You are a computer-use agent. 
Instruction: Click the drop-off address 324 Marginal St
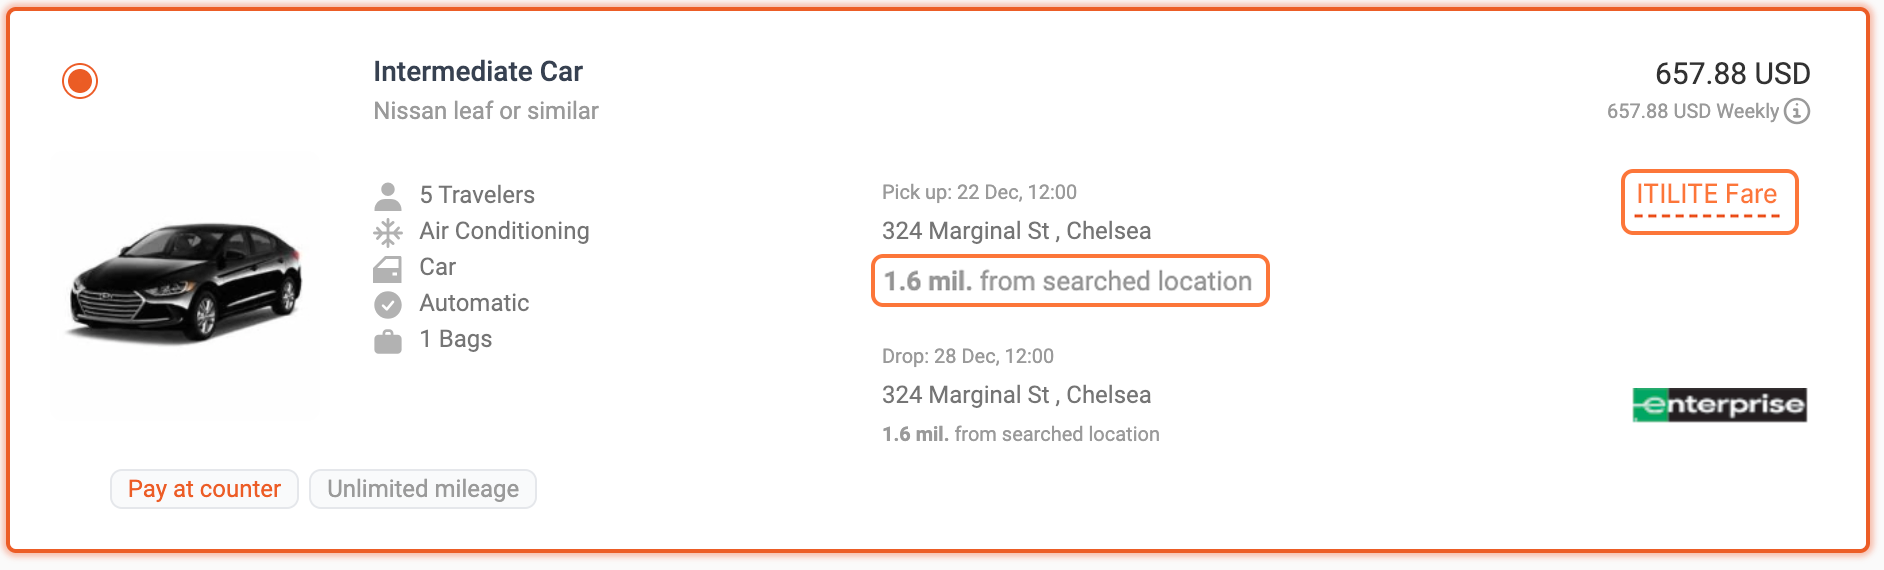click(x=1016, y=395)
